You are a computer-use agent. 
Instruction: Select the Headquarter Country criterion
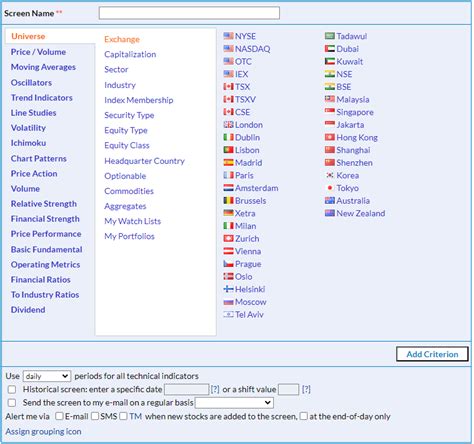point(144,161)
